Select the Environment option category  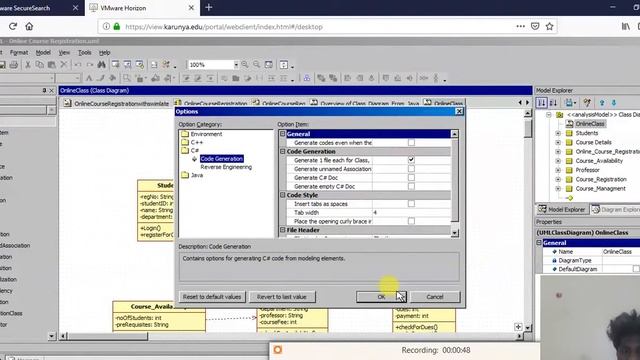tap(207, 134)
